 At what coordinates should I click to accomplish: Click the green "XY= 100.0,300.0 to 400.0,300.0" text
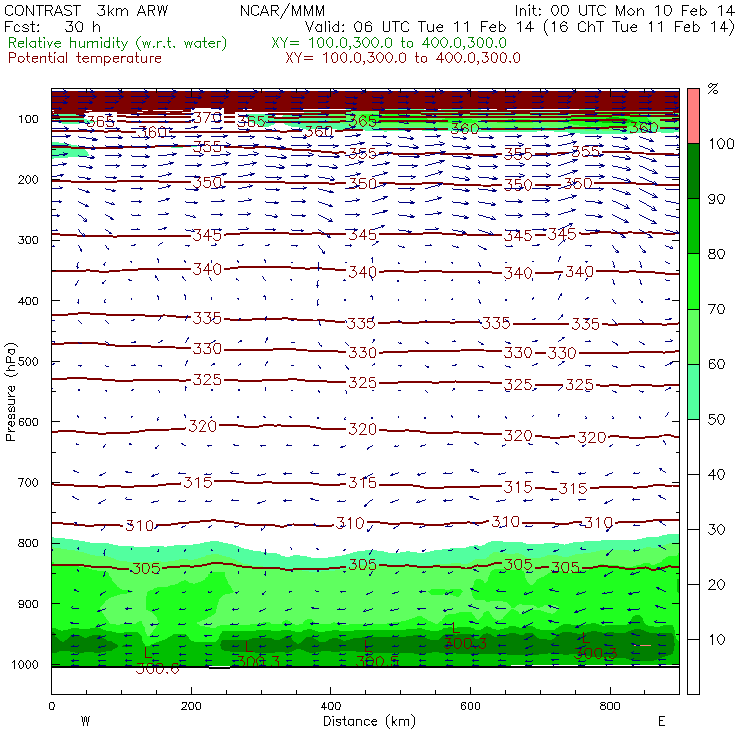coord(389,43)
